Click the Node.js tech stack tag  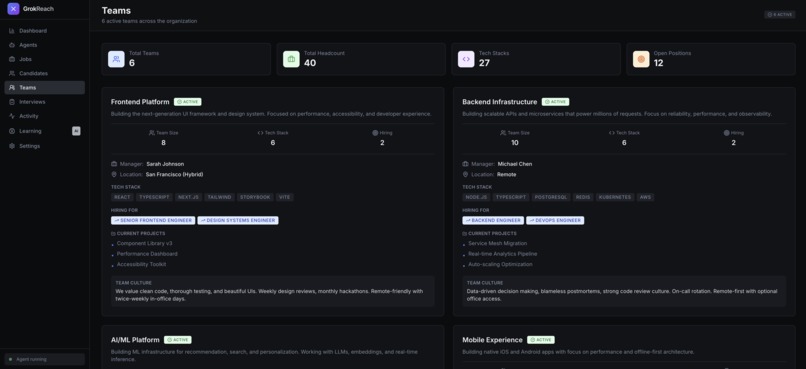[476, 197]
